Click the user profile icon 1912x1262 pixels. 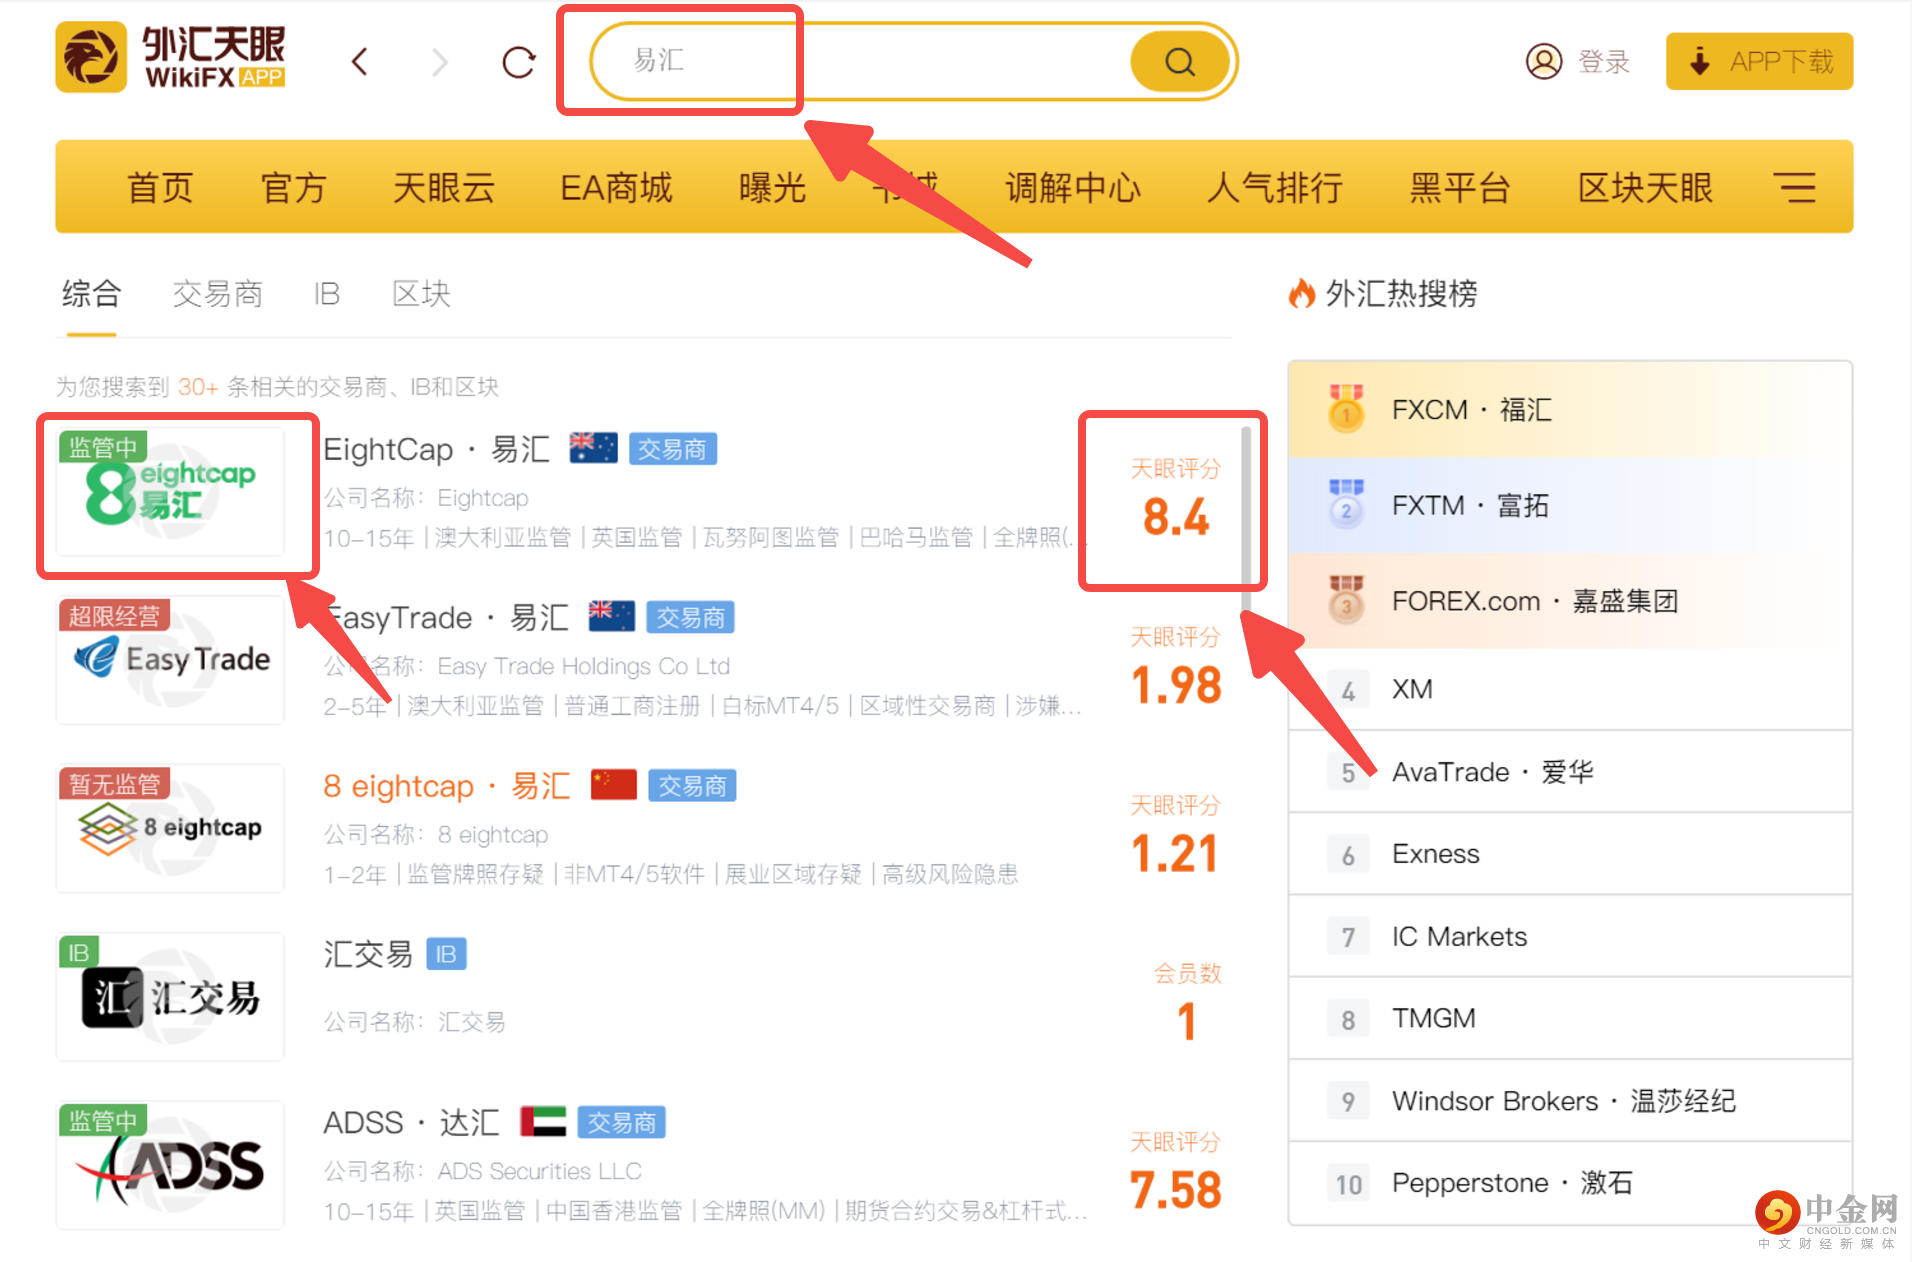coord(1544,61)
